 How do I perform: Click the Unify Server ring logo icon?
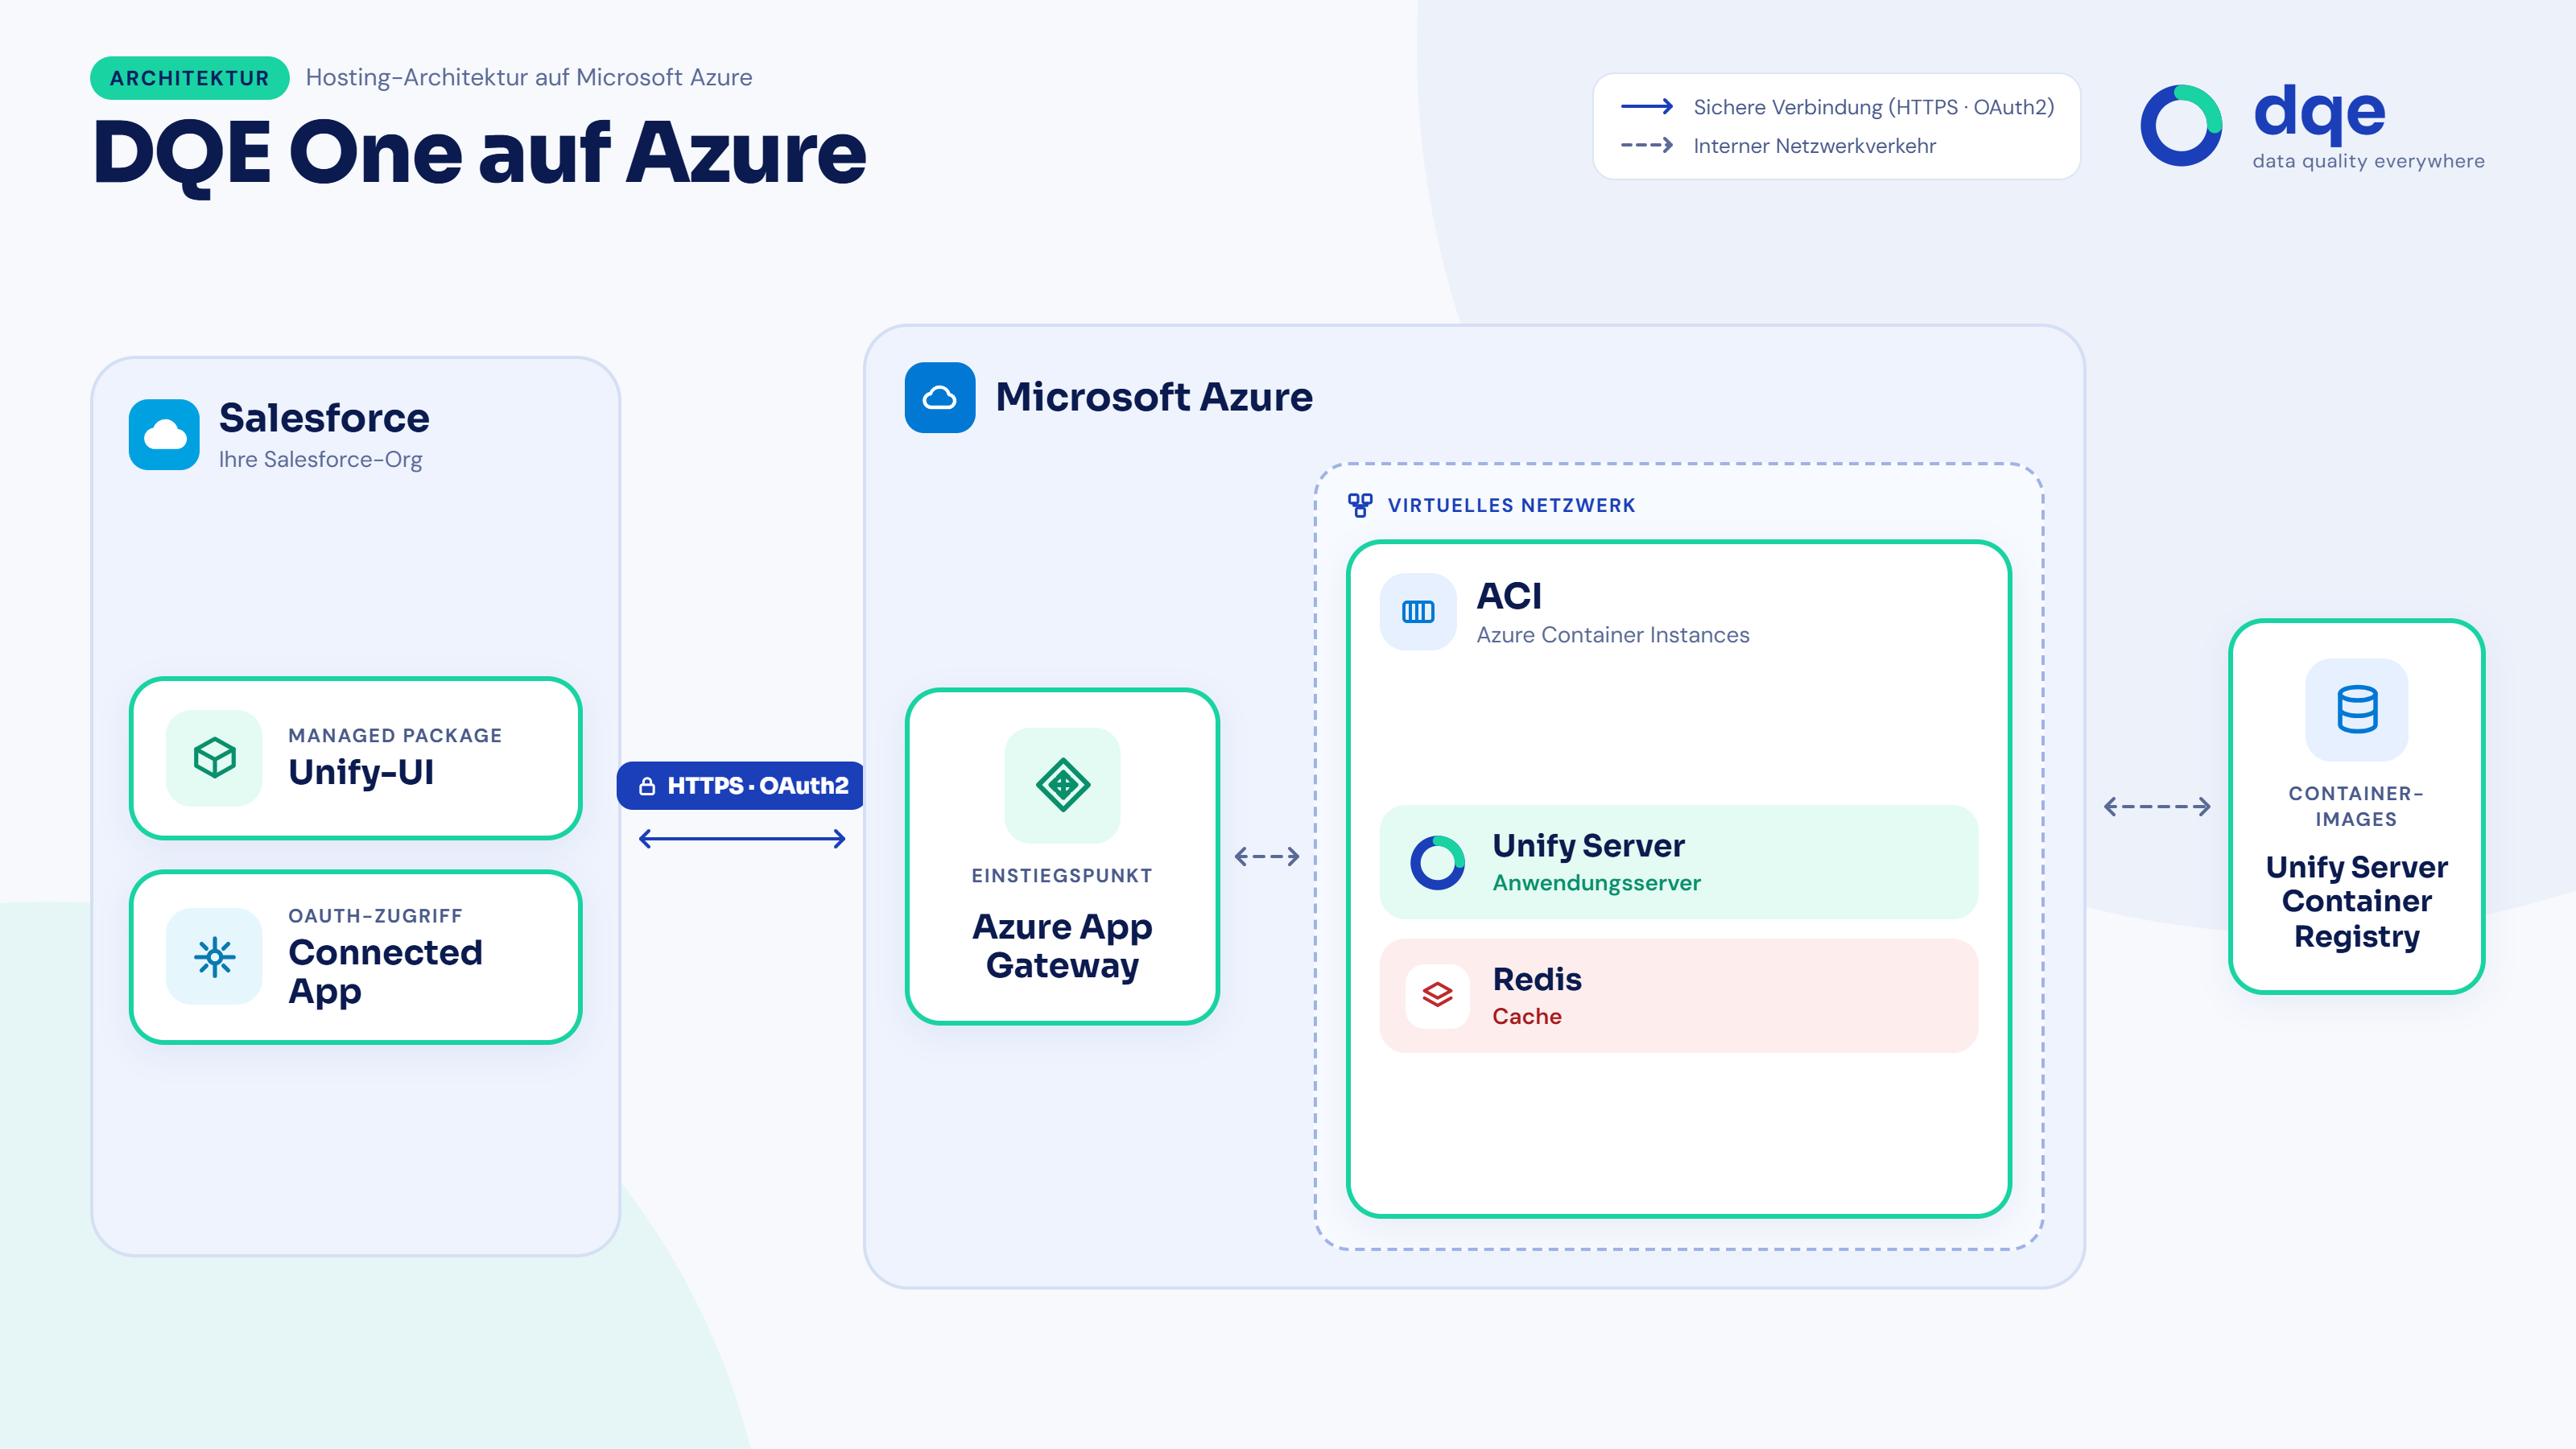(1437, 862)
